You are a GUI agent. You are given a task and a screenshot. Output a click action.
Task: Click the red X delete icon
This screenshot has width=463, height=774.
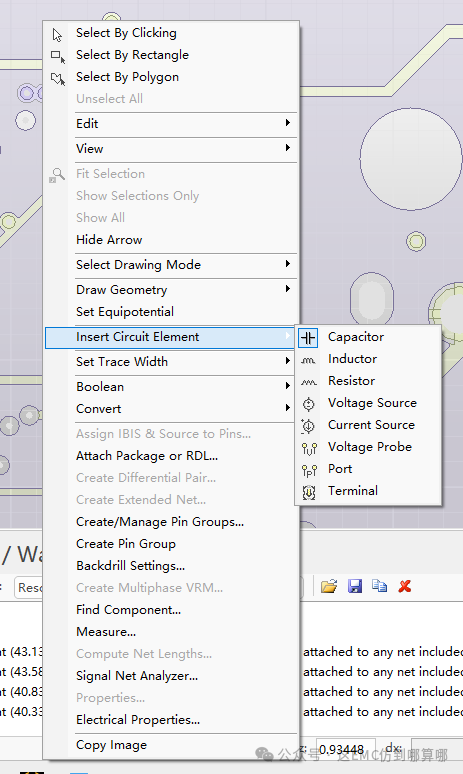(405, 586)
